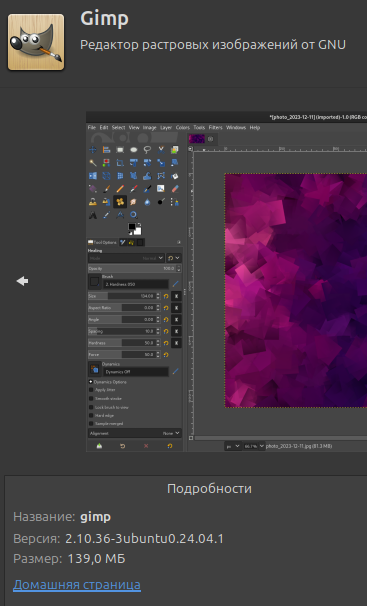Viewport: 367px width, 606px height.
Task: Choose the Blur/Sharpen droplet tool
Action: [x=147, y=202]
